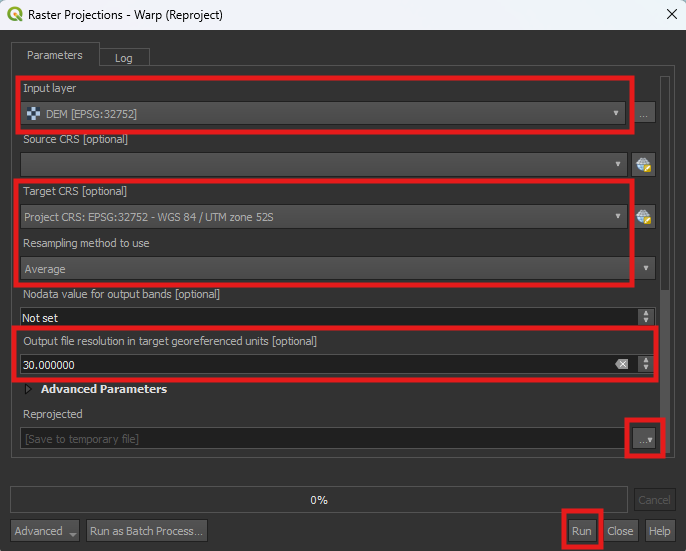This screenshot has height=551, width=686.
Task: Increase output resolution using up arrow
Action: (x=645, y=360)
